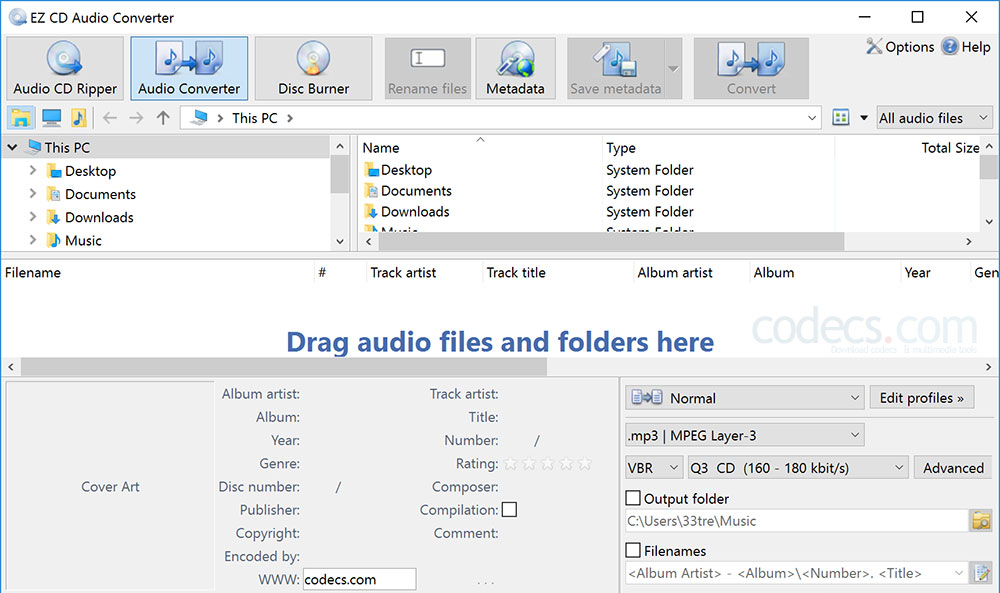
Task: Open the VBR mode dropdown
Action: click(x=654, y=468)
